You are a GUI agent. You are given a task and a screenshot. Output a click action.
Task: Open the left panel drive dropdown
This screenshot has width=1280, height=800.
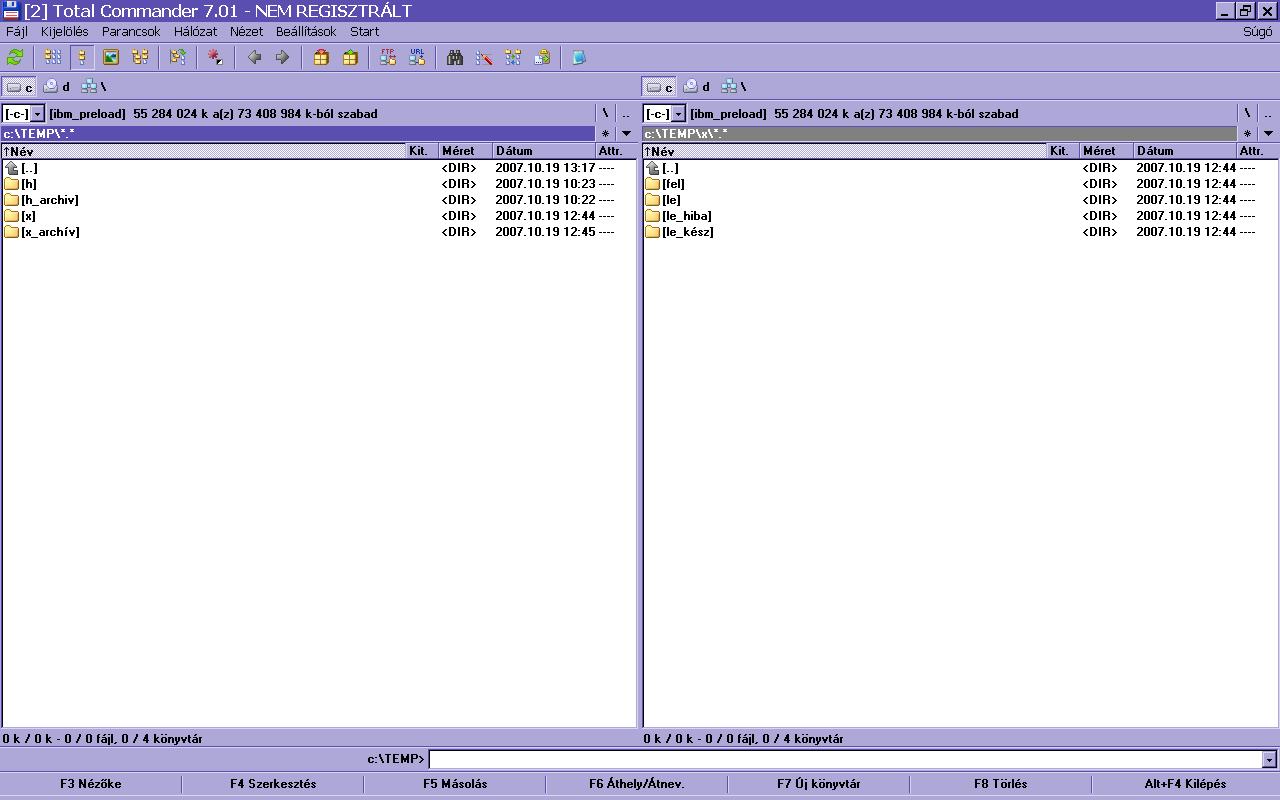(37, 114)
